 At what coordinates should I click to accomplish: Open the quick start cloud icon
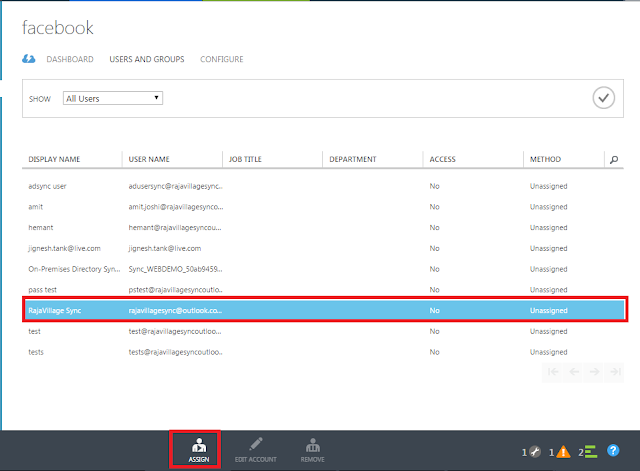[x=29, y=59]
